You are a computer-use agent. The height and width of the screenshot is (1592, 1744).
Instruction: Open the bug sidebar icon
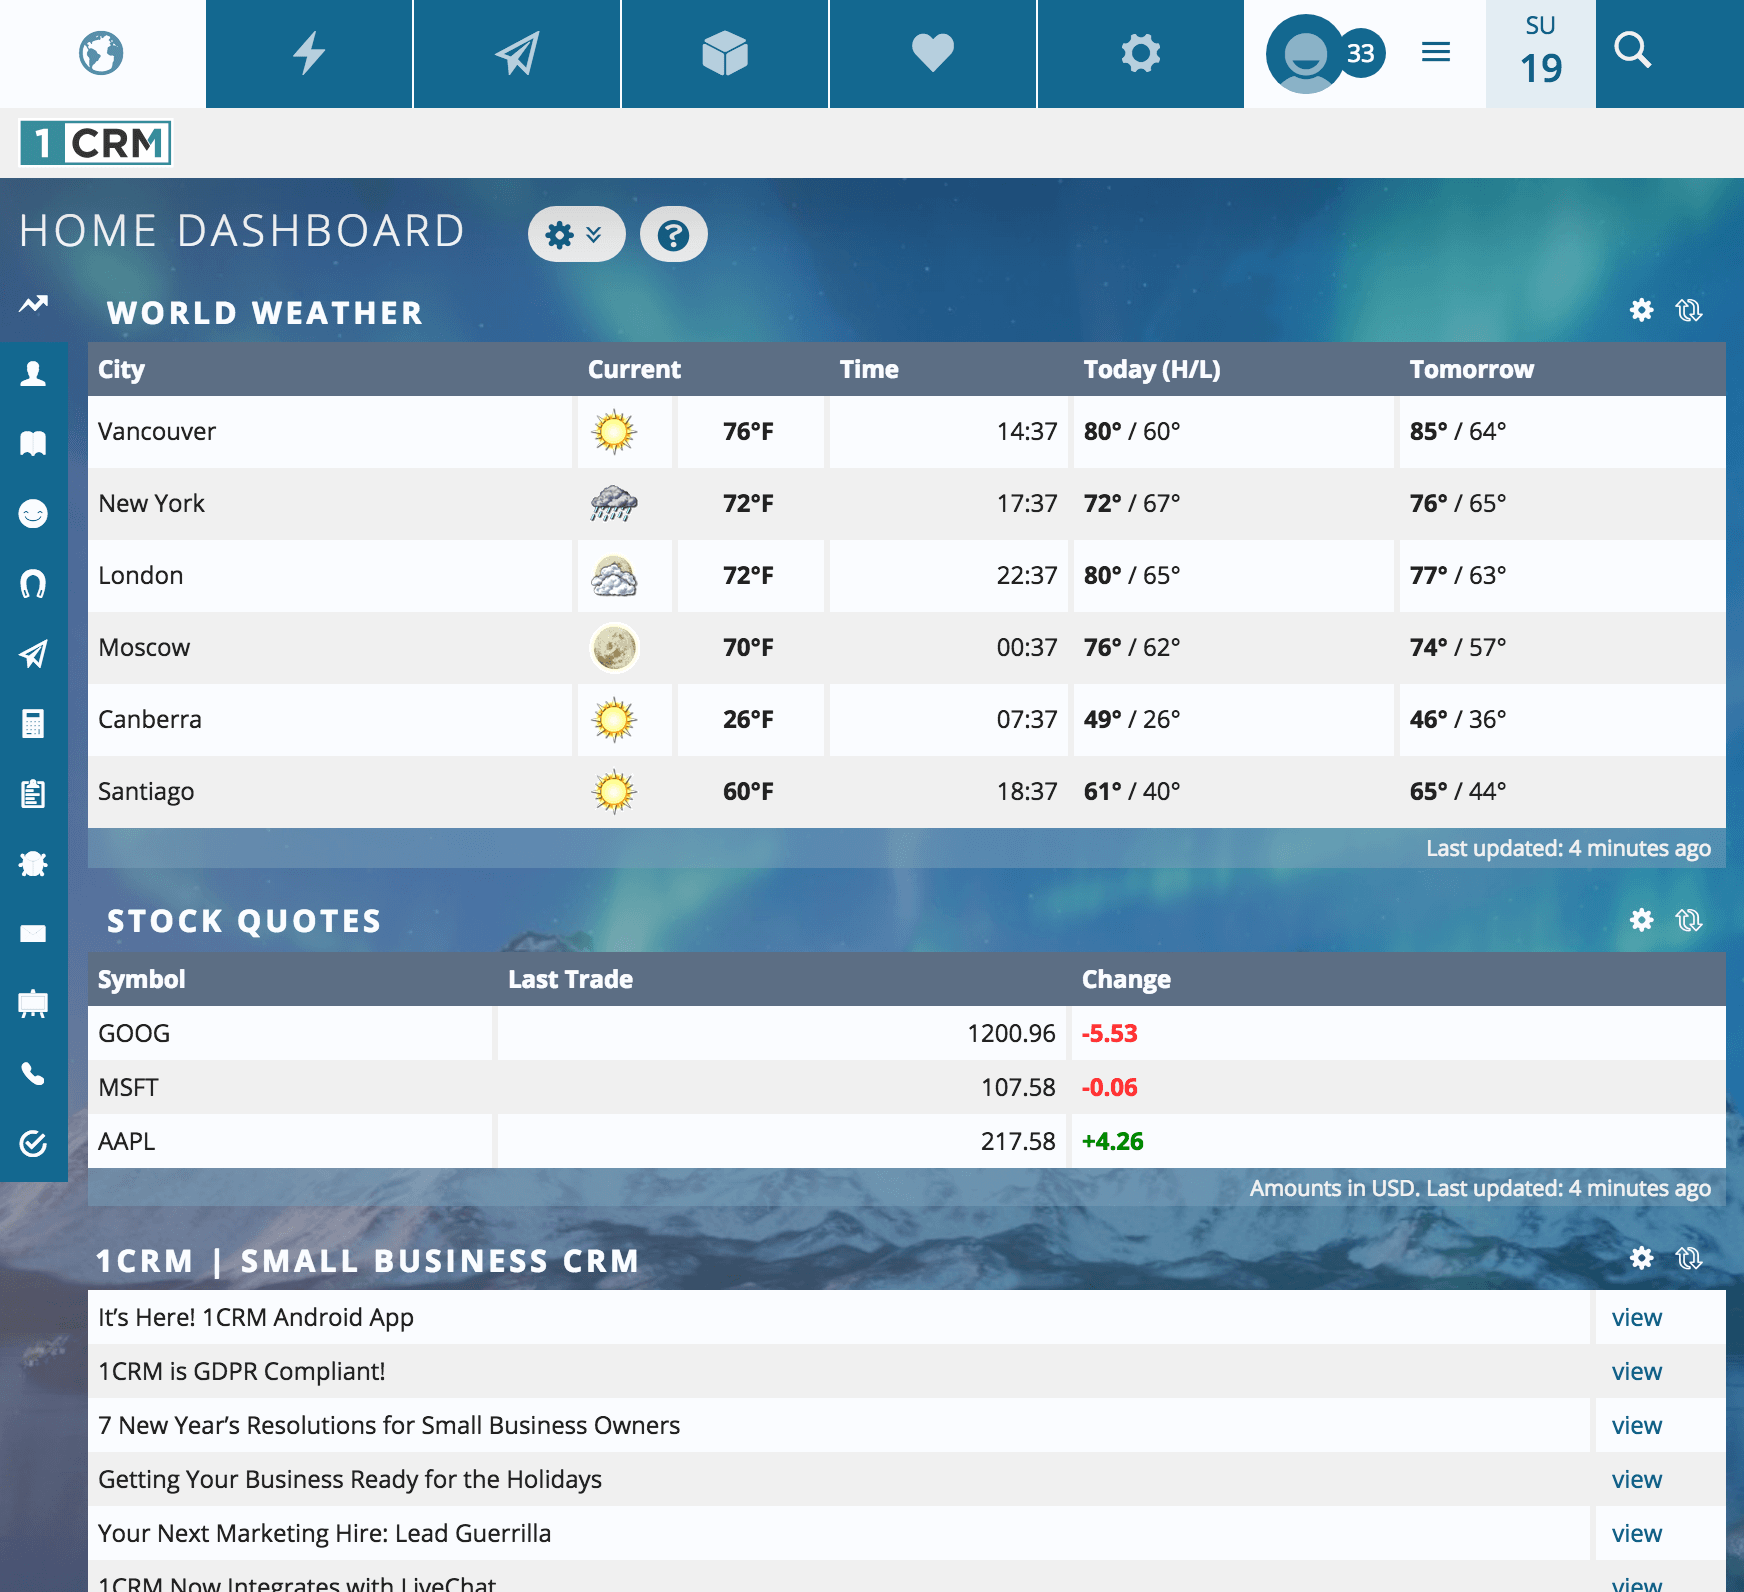click(x=33, y=863)
